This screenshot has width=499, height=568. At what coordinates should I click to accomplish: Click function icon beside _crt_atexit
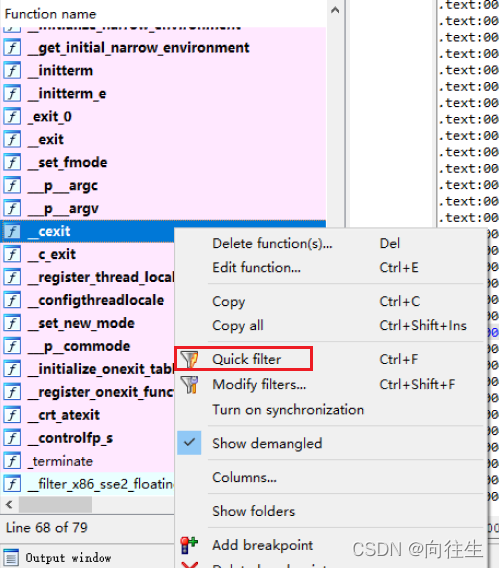pos(12,415)
